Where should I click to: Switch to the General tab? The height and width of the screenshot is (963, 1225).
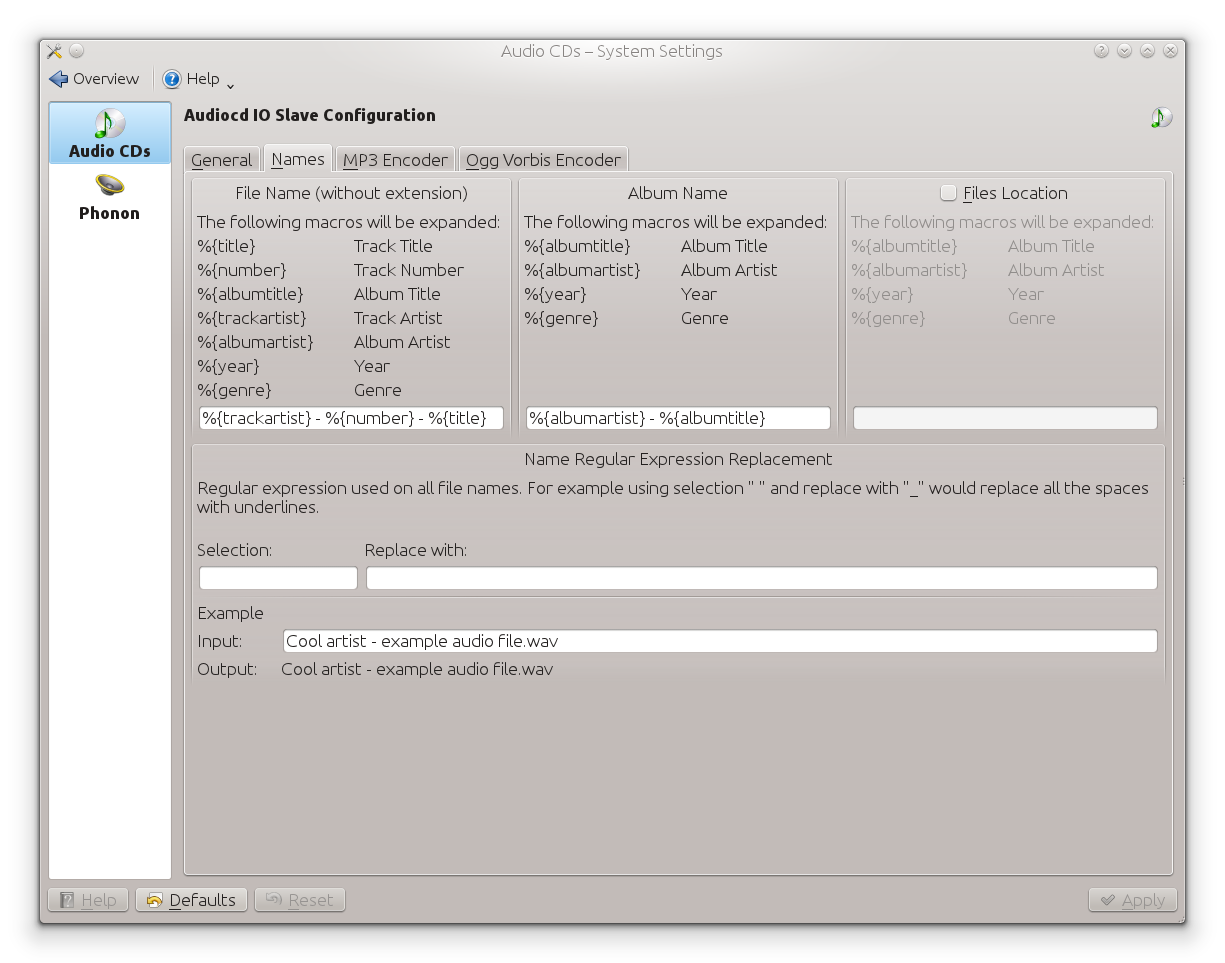222,160
